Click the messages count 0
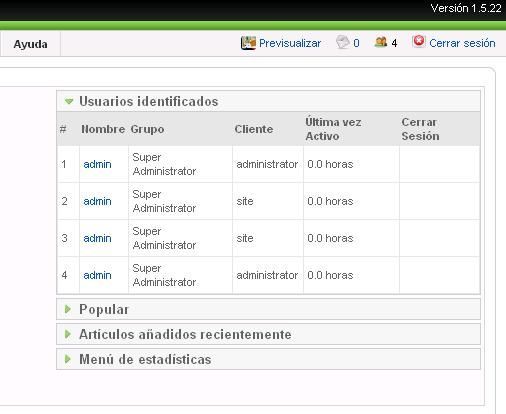506x414 pixels. tap(356, 43)
